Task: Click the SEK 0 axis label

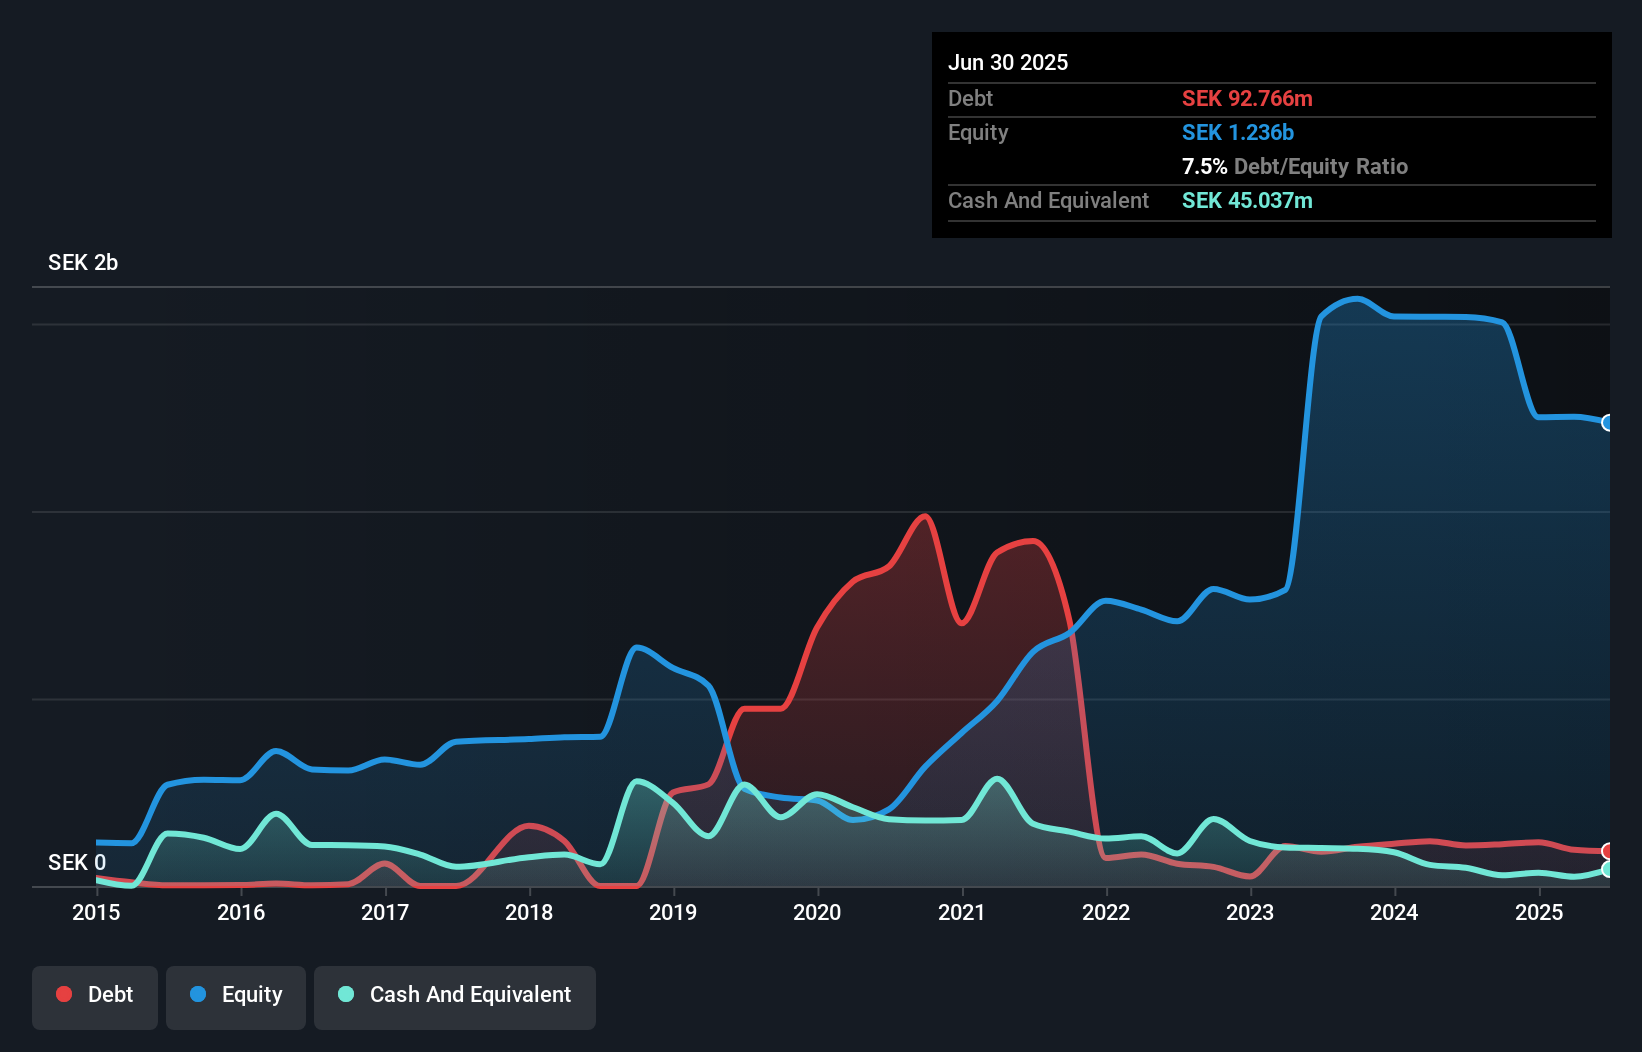Action: click(x=77, y=862)
